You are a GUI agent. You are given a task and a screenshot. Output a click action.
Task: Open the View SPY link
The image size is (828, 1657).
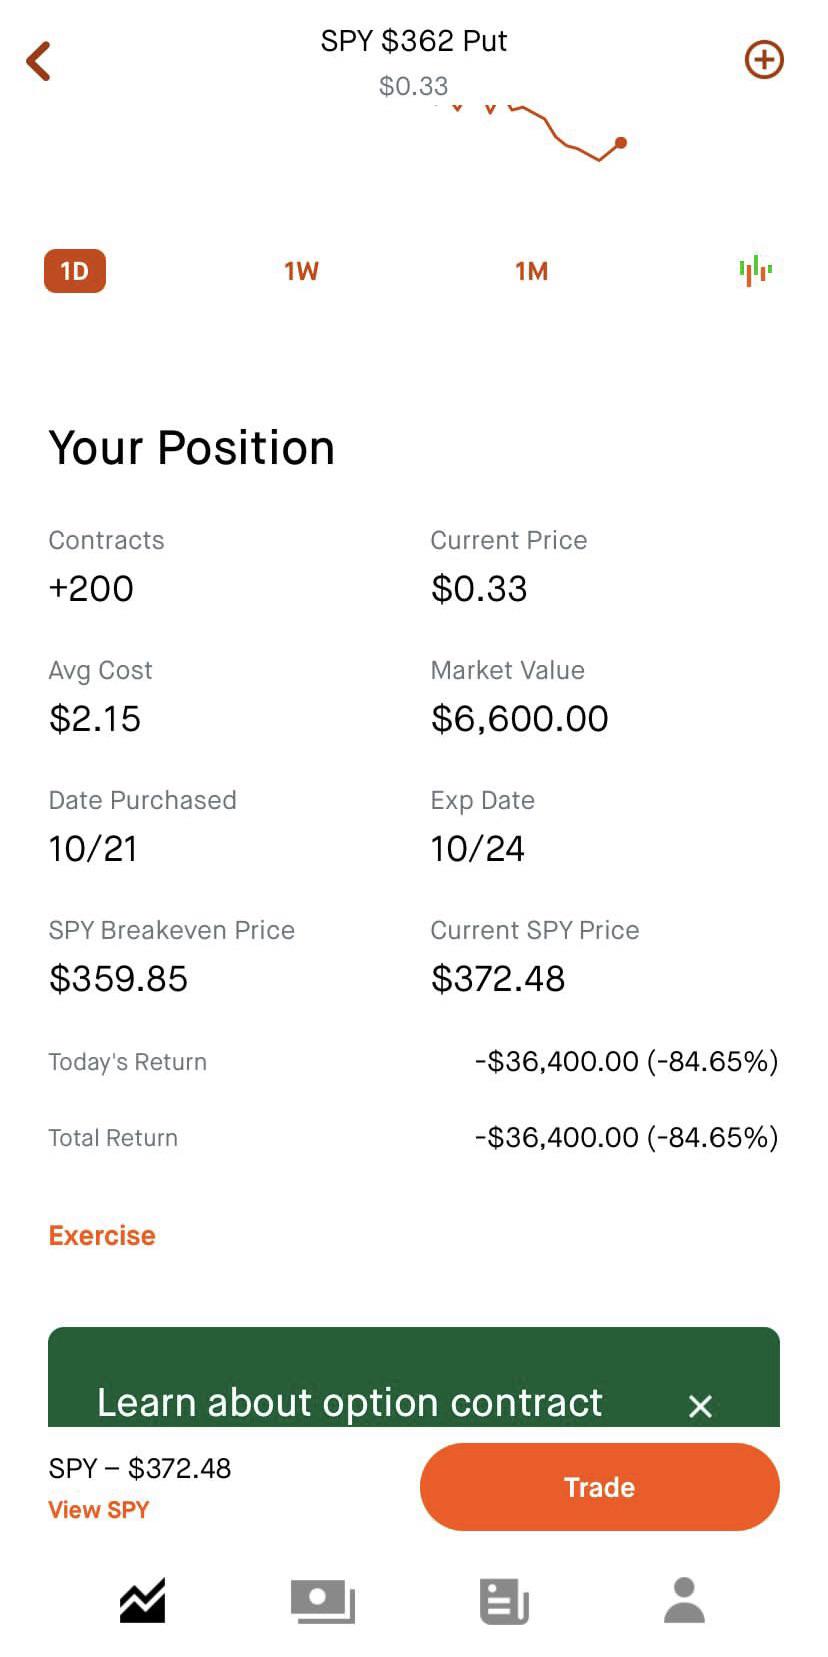98,1509
